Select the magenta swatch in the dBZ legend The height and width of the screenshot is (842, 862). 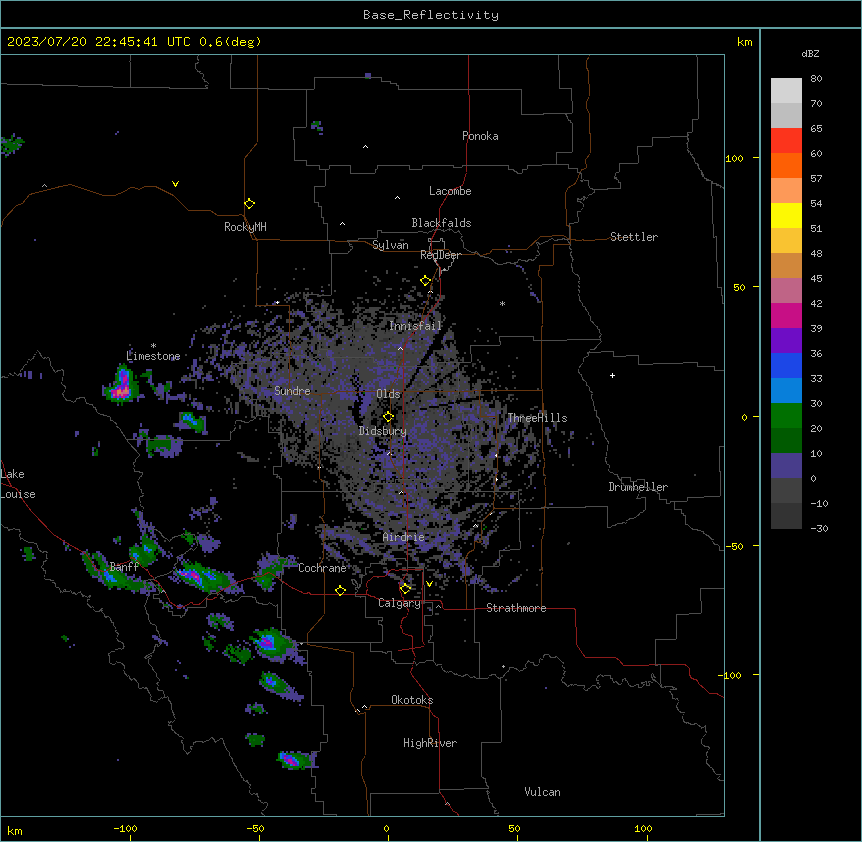[786, 315]
